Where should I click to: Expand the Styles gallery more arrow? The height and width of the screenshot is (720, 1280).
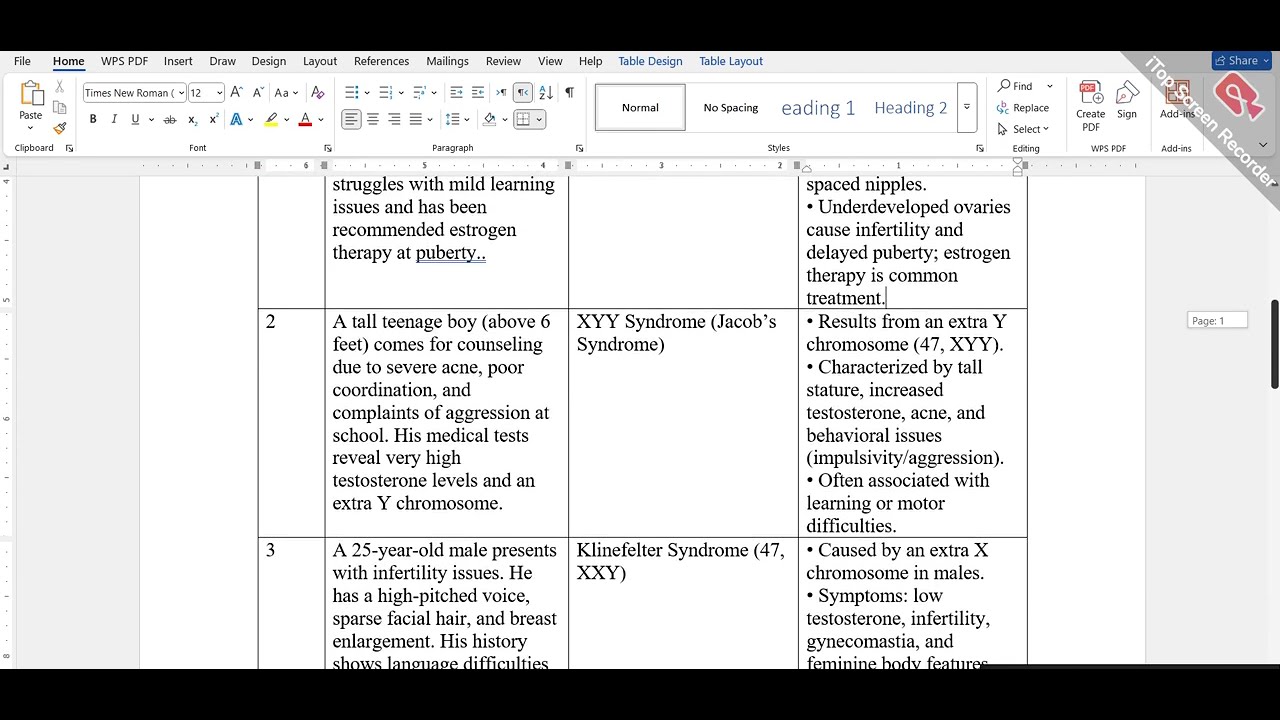[967, 107]
